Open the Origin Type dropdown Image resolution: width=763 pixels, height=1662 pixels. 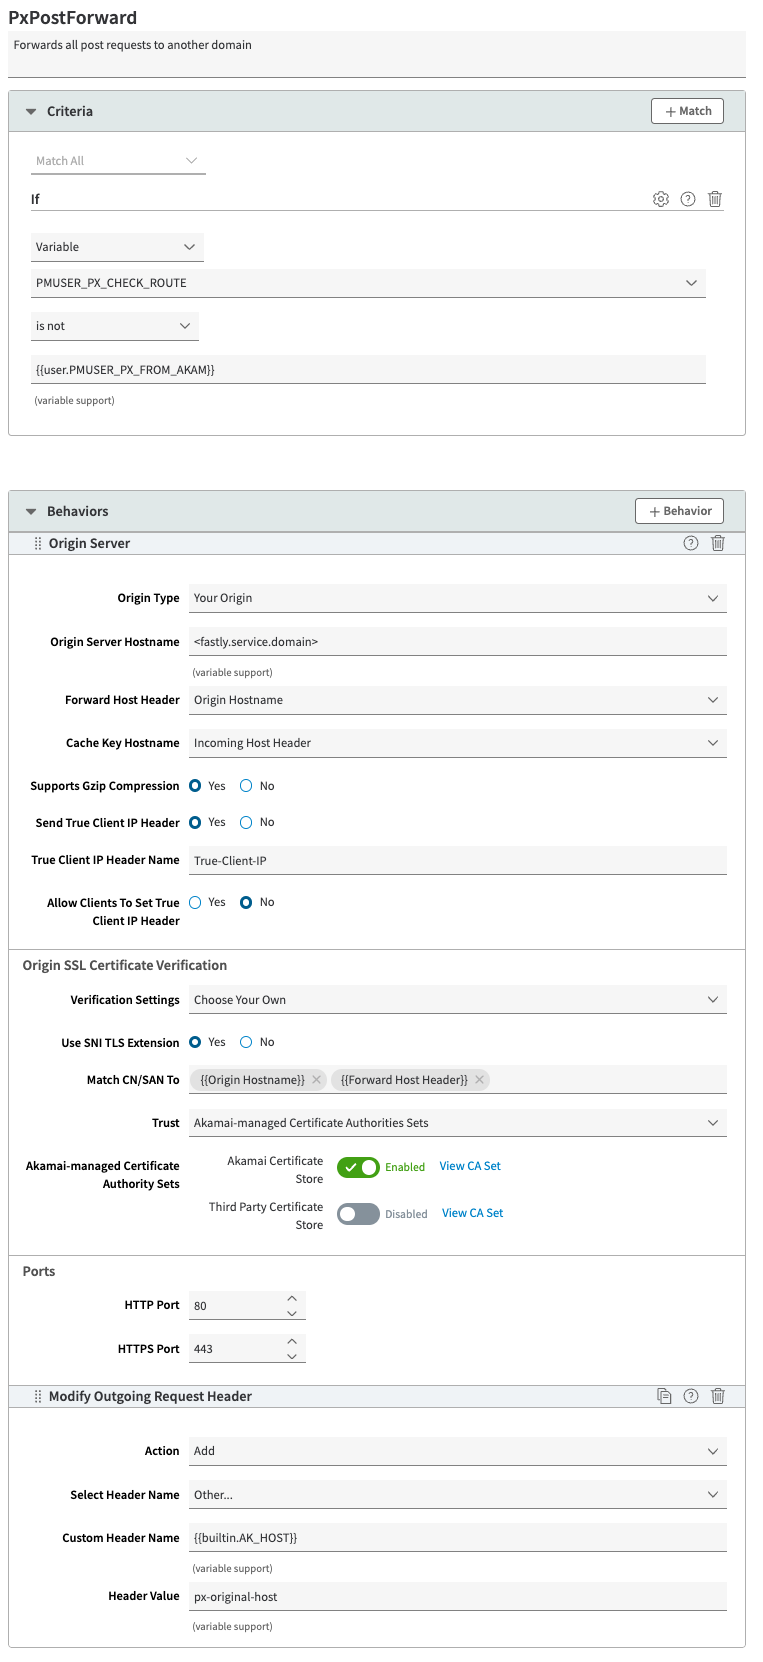click(x=457, y=598)
